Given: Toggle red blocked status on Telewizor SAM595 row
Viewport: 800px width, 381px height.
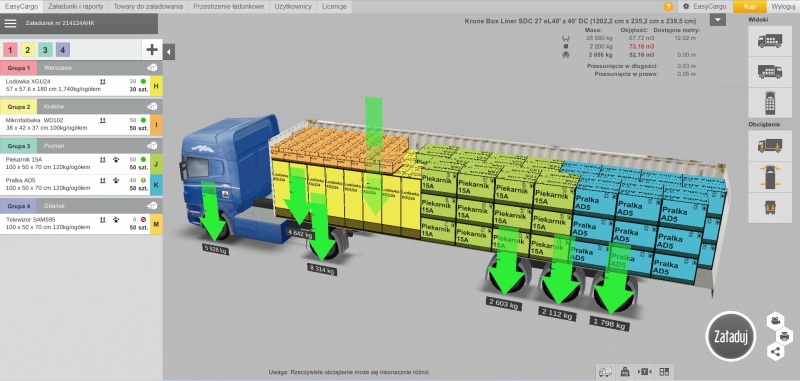Looking at the screenshot, I should tap(143, 220).
